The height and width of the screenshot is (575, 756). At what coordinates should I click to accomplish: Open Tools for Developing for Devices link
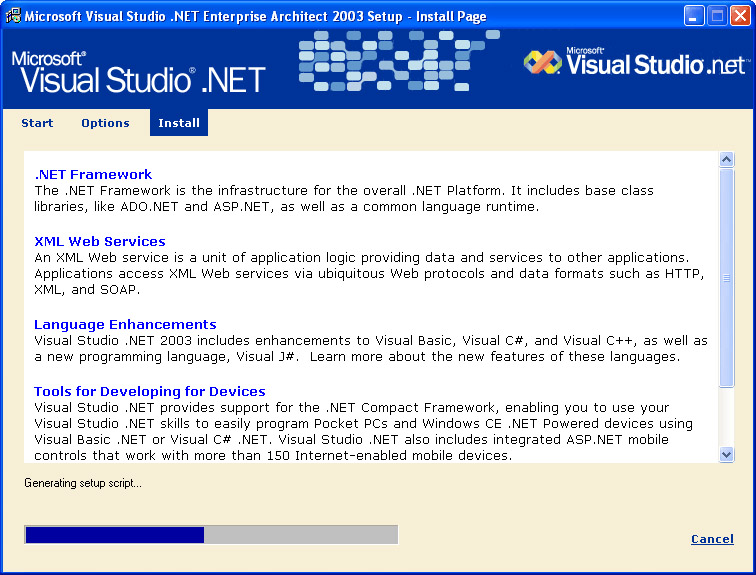tap(149, 391)
